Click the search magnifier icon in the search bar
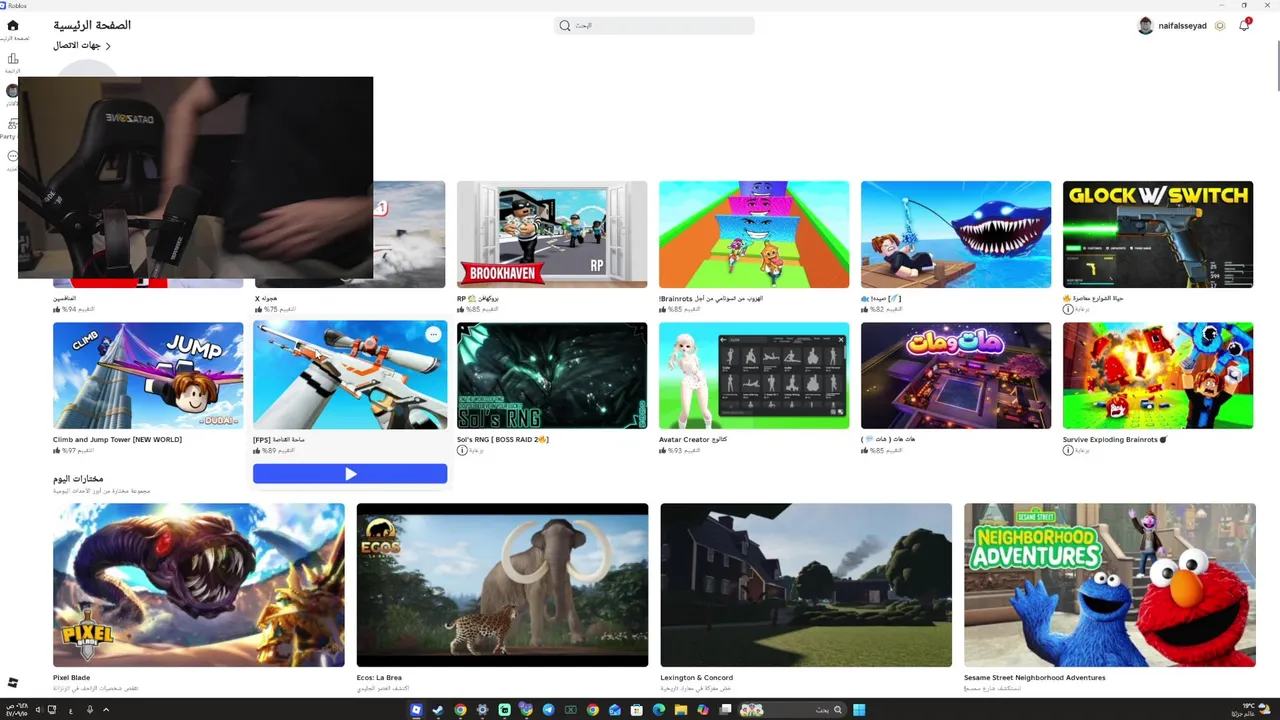This screenshot has width=1280, height=720. tap(565, 25)
